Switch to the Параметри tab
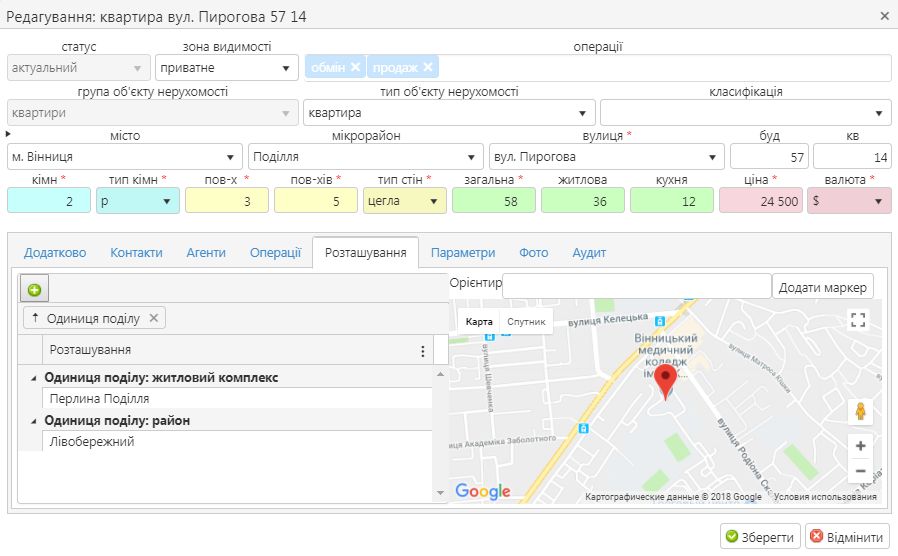The image size is (898, 556). point(463,253)
